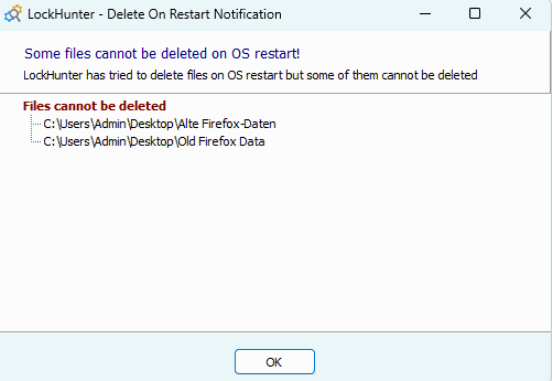The width and height of the screenshot is (552, 381).
Task: Minimize the LockHunter notification window
Action: tap(425, 14)
